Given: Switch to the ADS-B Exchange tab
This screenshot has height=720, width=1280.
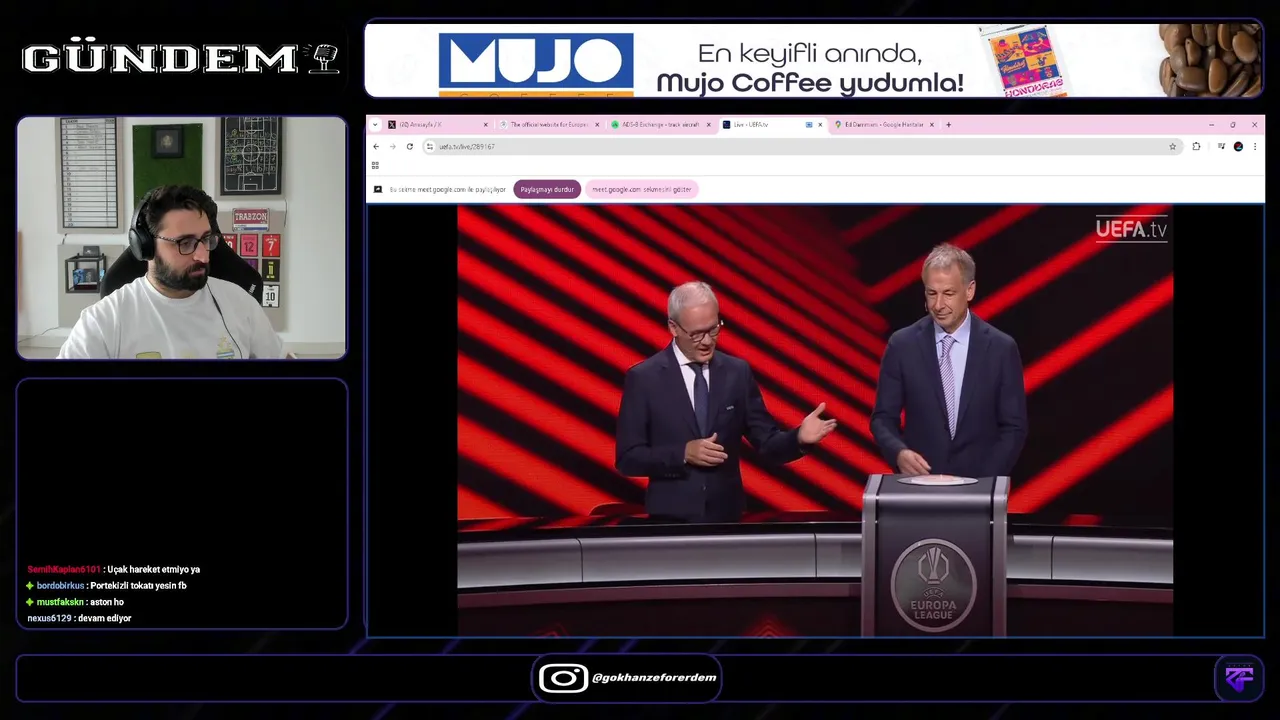Looking at the screenshot, I should tap(660, 125).
